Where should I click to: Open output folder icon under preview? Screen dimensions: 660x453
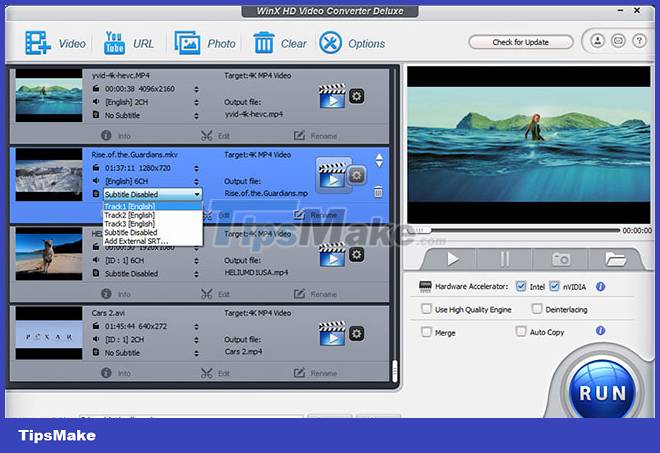[615, 259]
